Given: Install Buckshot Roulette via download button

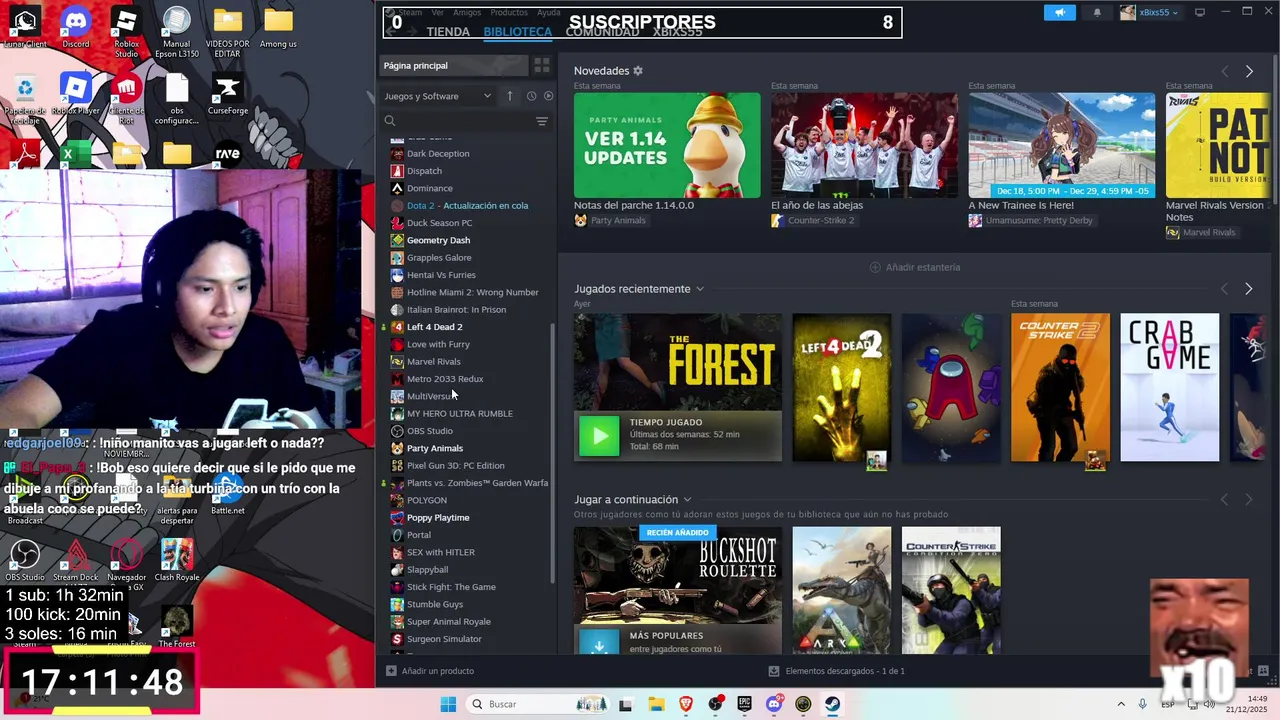Looking at the screenshot, I should pyautogui.click(x=600, y=644).
